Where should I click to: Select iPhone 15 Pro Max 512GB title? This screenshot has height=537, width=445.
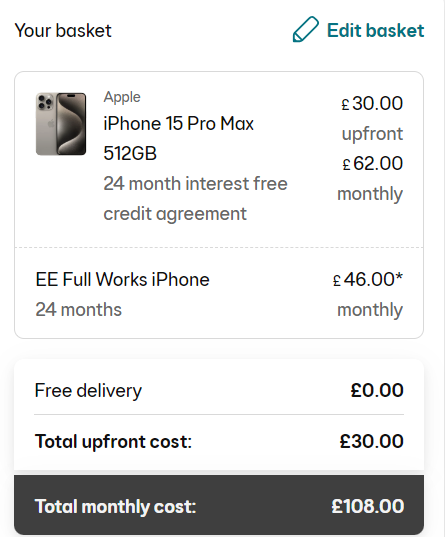click(178, 138)
